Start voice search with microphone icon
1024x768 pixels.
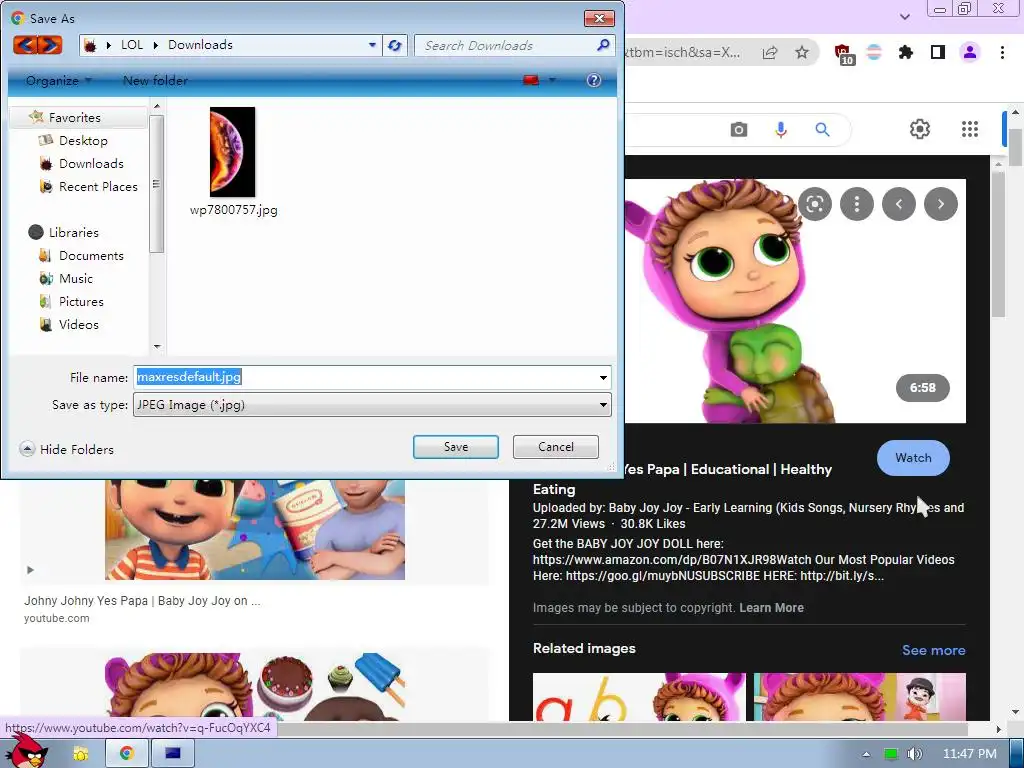(781, 129)
